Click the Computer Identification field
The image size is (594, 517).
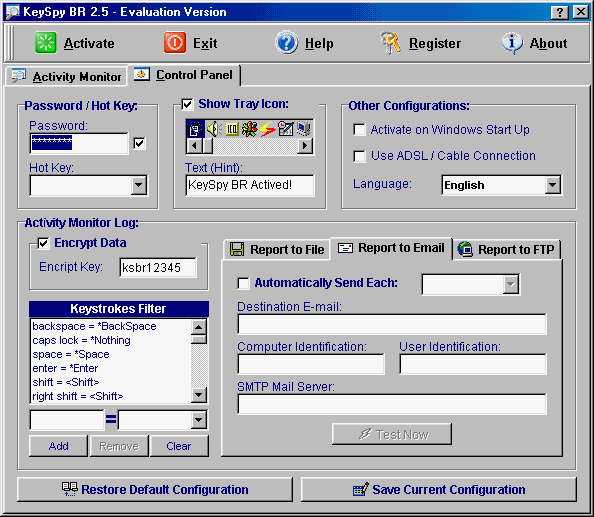tap(311, 364)
